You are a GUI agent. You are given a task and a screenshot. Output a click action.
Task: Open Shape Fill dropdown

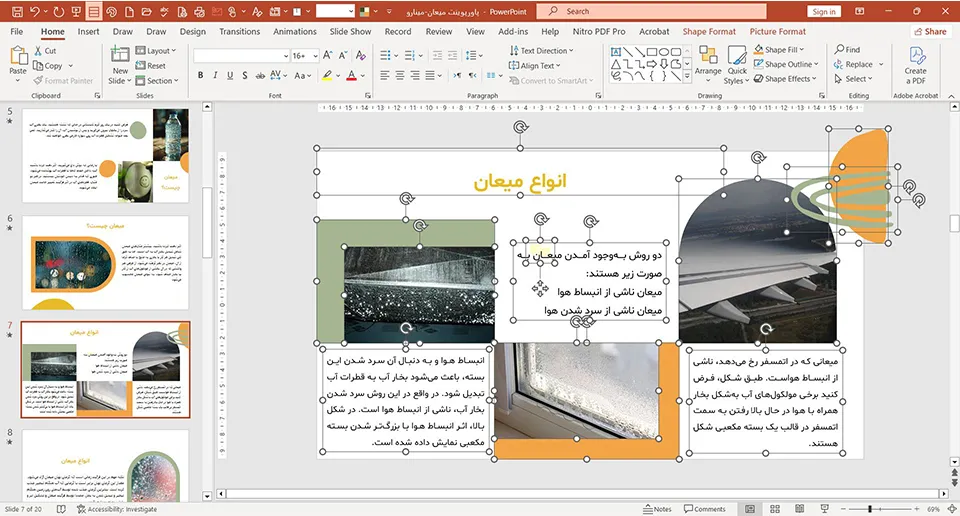pyautogui.click(x=779, y=50)
